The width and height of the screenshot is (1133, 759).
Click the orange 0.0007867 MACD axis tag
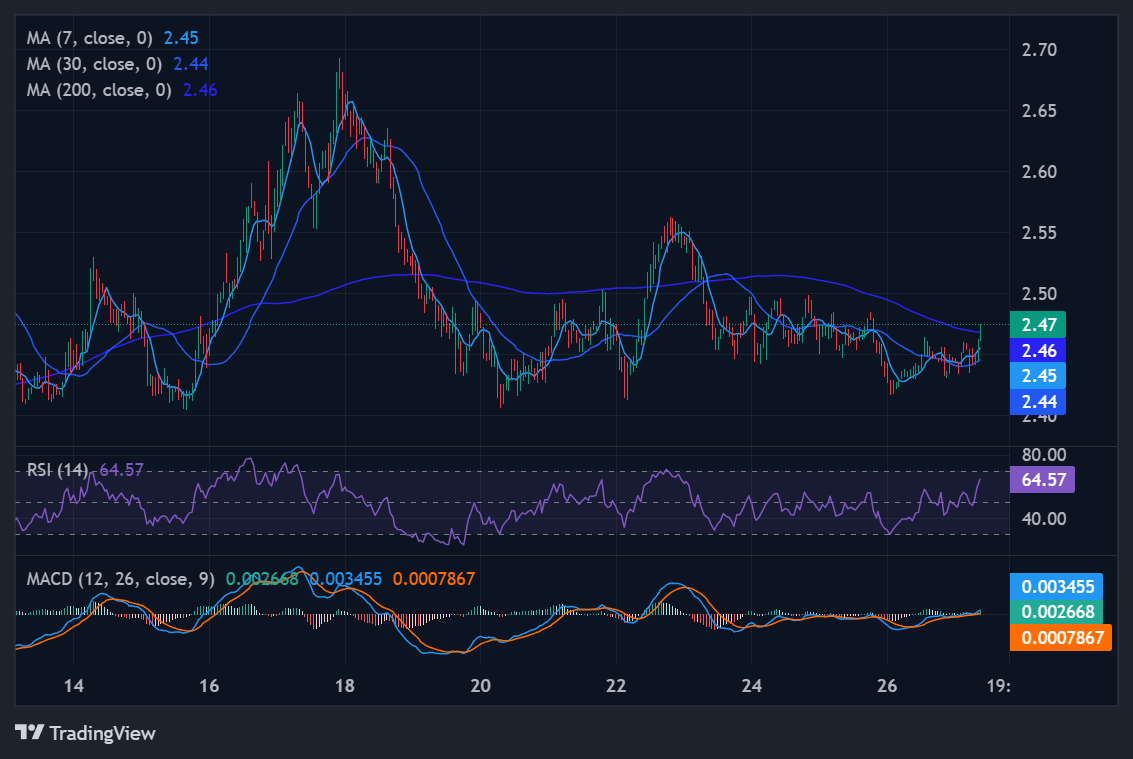[1060, 638]
